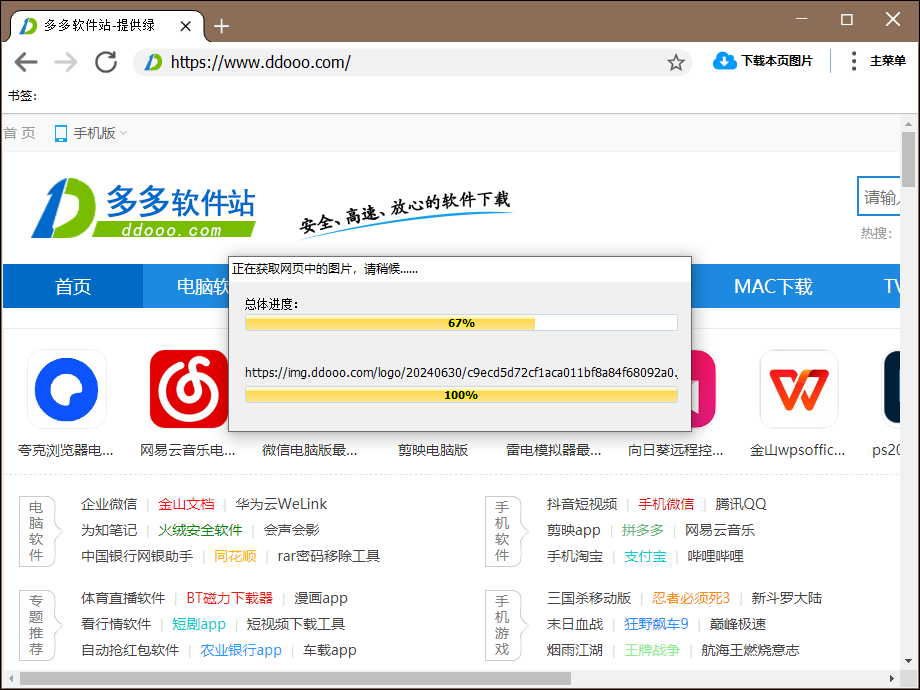Click the green 拼多多 link
The height and width of the screenshot is (690, 920).
642,530
